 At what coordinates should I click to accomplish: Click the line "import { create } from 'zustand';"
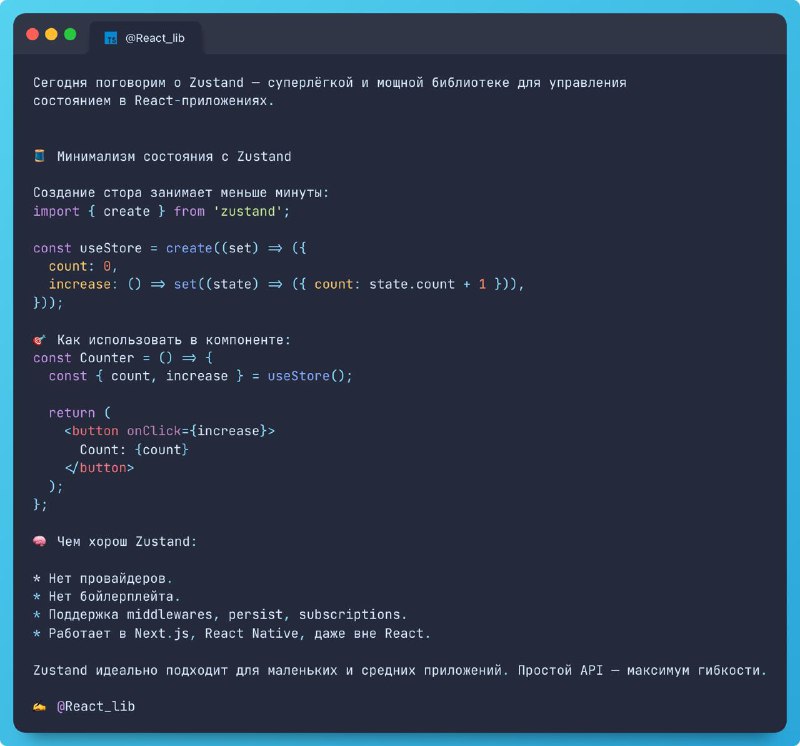click(161, 211)
